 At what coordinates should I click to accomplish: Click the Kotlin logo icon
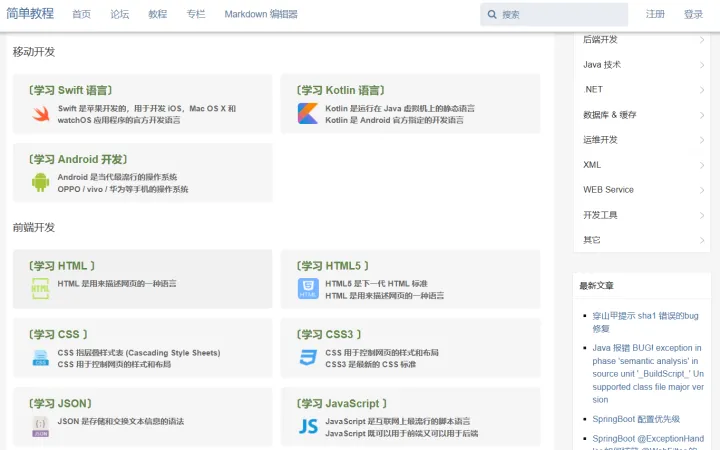(x=308, y=113)
